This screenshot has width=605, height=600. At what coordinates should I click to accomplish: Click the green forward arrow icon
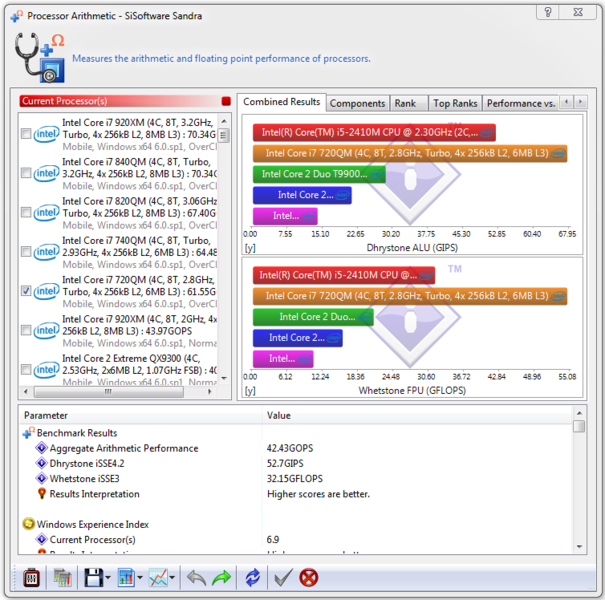click(221, 578)
